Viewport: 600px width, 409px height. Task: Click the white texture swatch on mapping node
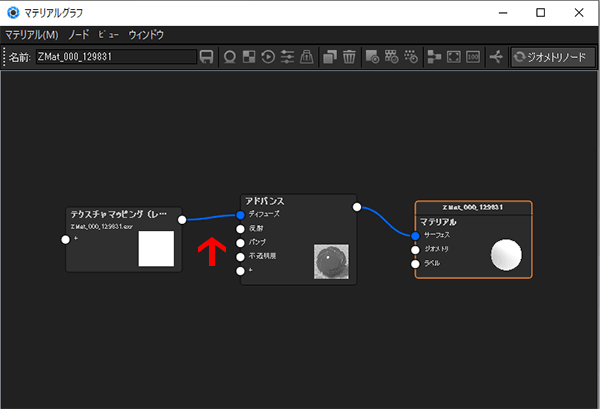coord(155,248)
